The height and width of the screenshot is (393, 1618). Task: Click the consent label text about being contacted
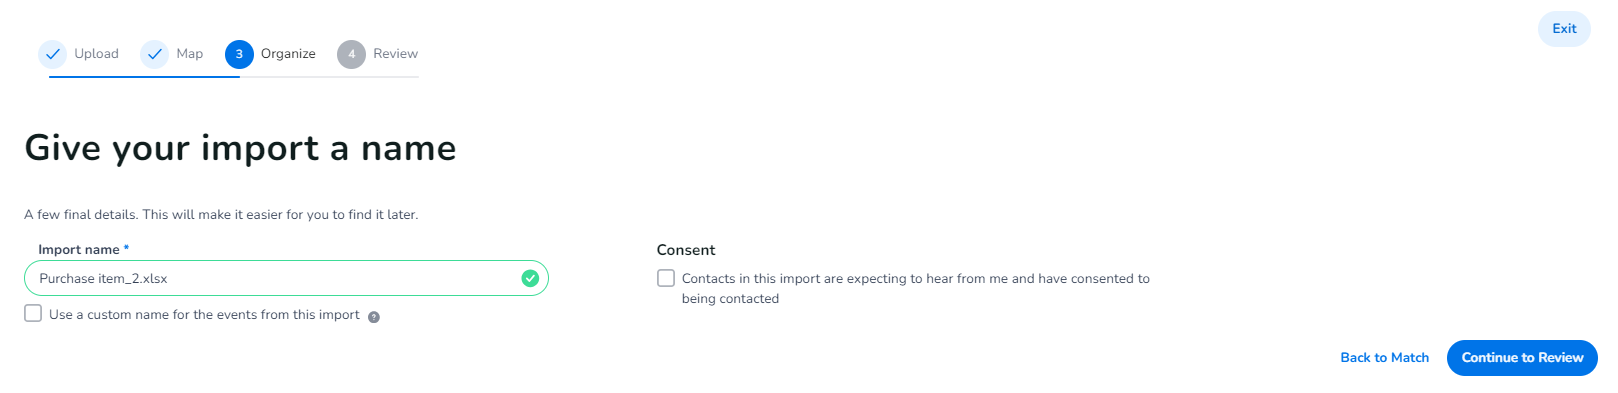(x=916, y=289)
